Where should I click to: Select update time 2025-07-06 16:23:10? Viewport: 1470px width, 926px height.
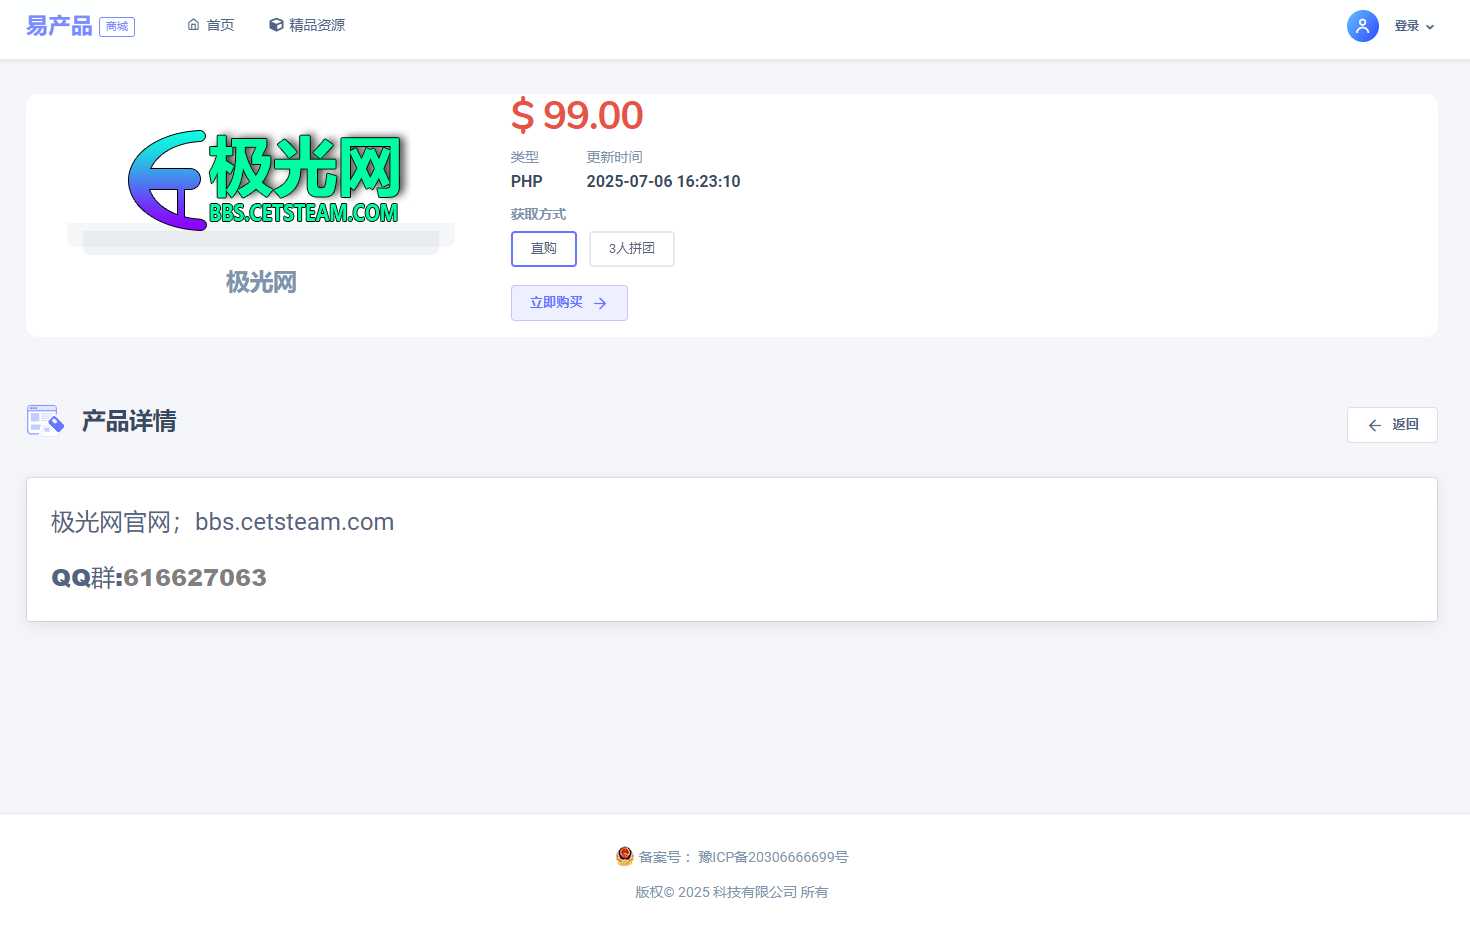pos(663,181)
